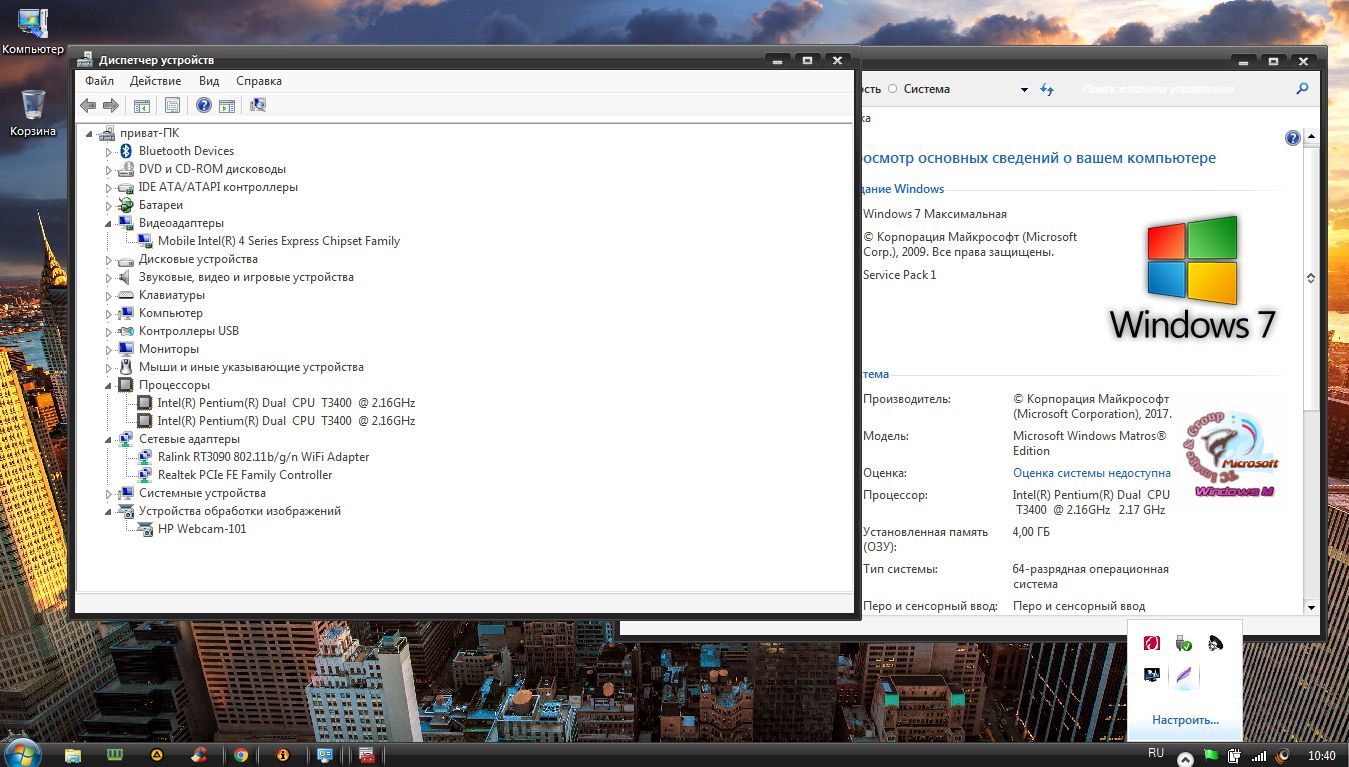This screenshot has width=1349, height=767.
Task: Open the Файл menu
Action: click(99, 81)
